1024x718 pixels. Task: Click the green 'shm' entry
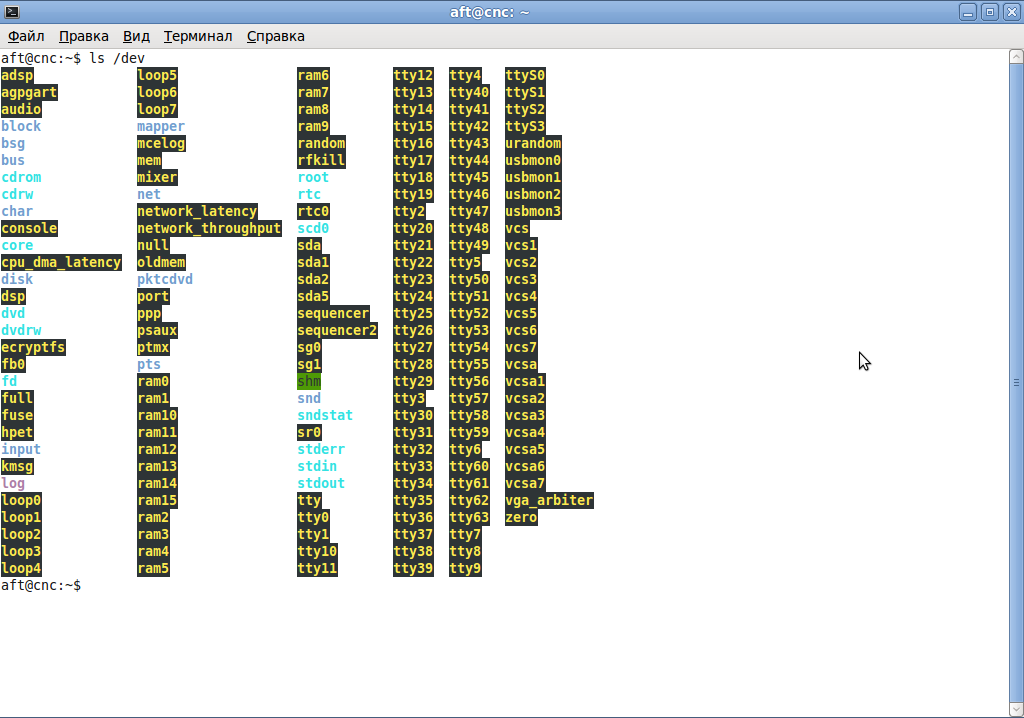[309, 381]
